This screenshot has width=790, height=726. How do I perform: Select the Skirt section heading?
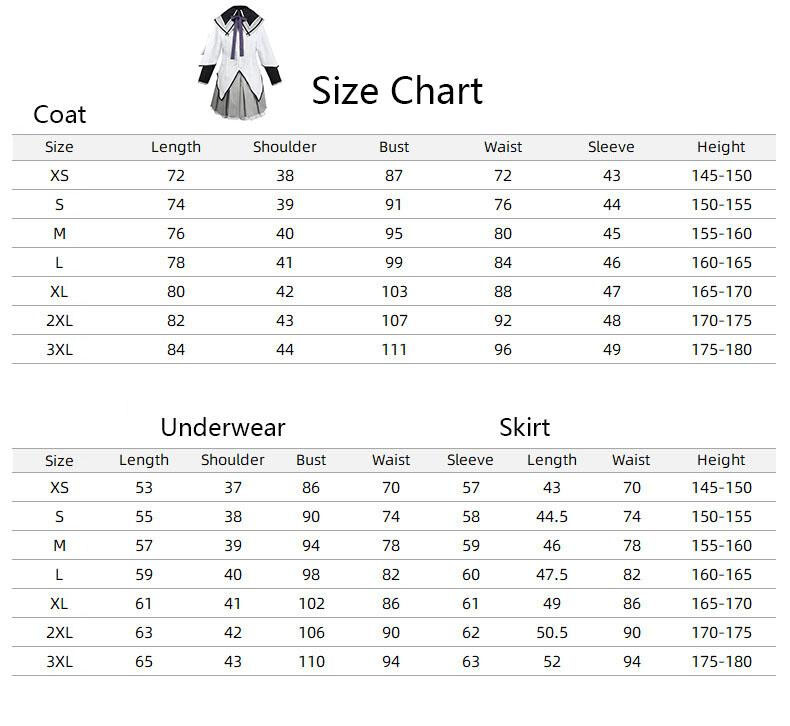525,427
